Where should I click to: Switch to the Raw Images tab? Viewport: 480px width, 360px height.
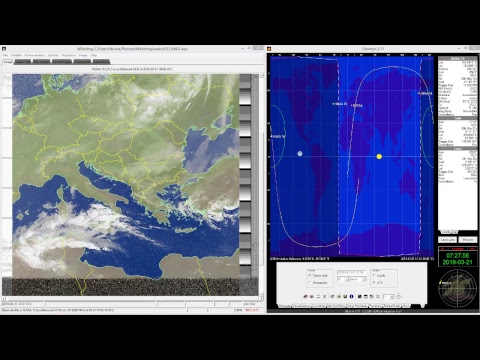[x=41, y=62]
